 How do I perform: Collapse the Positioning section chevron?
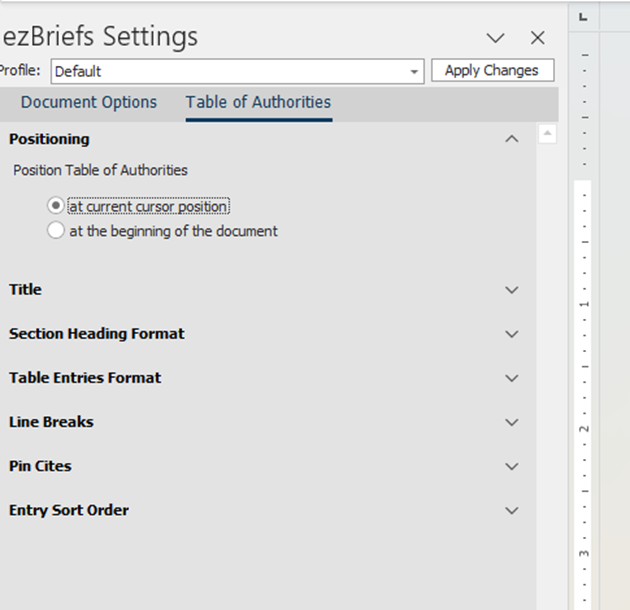[511, 139]
